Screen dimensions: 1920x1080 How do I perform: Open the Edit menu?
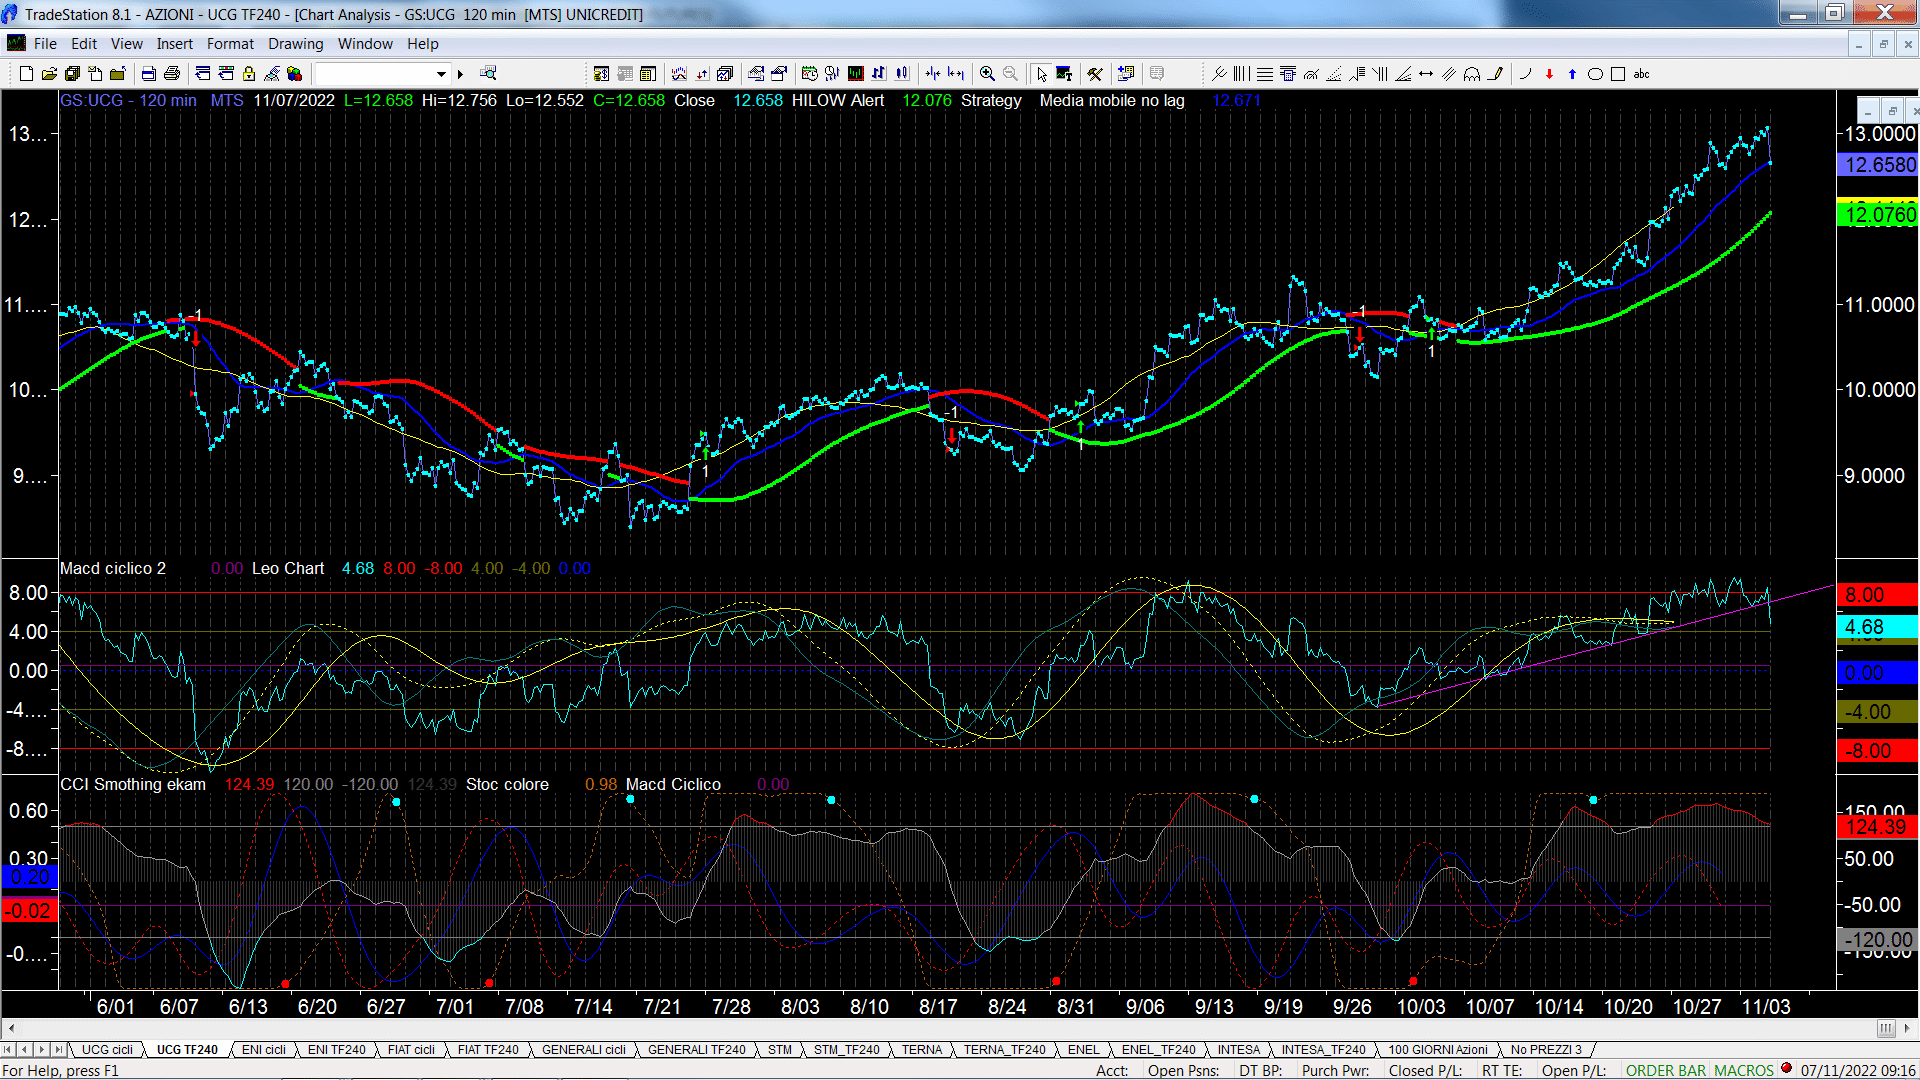[x=84, y=44]
